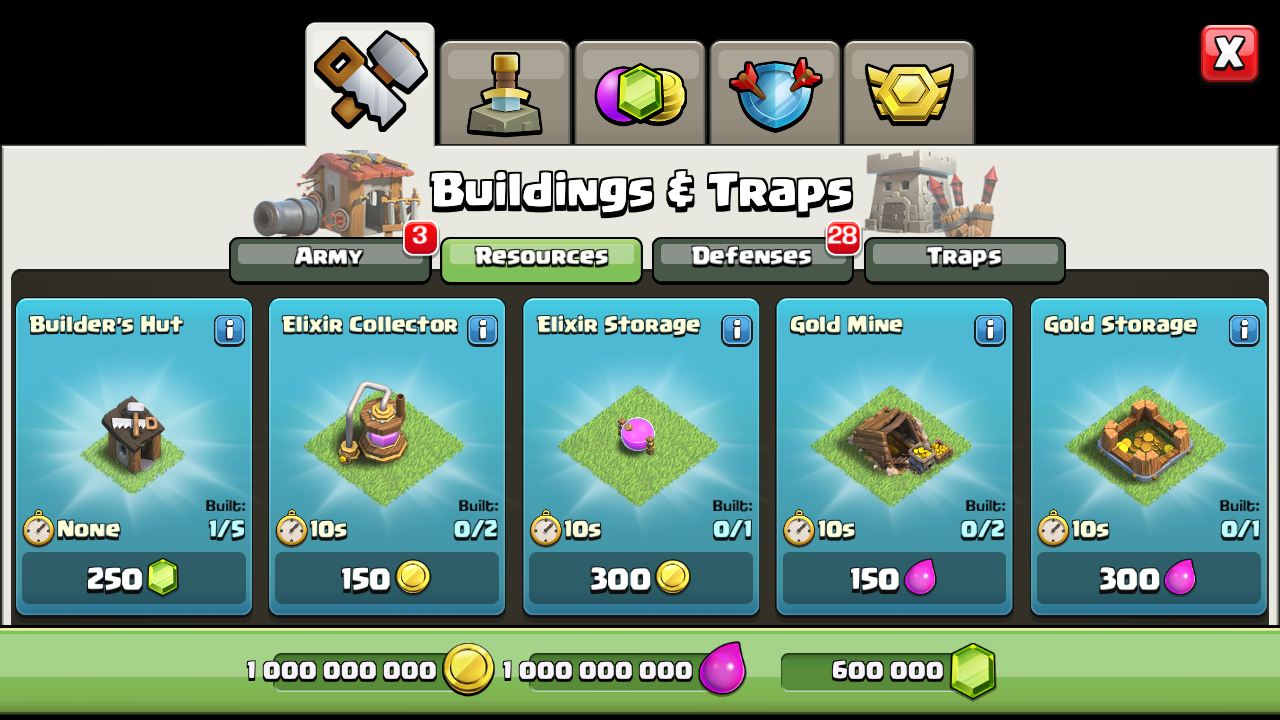Switch to the Army tab
The height and width of the screenshot is (720, 1280).
[330, 260]
